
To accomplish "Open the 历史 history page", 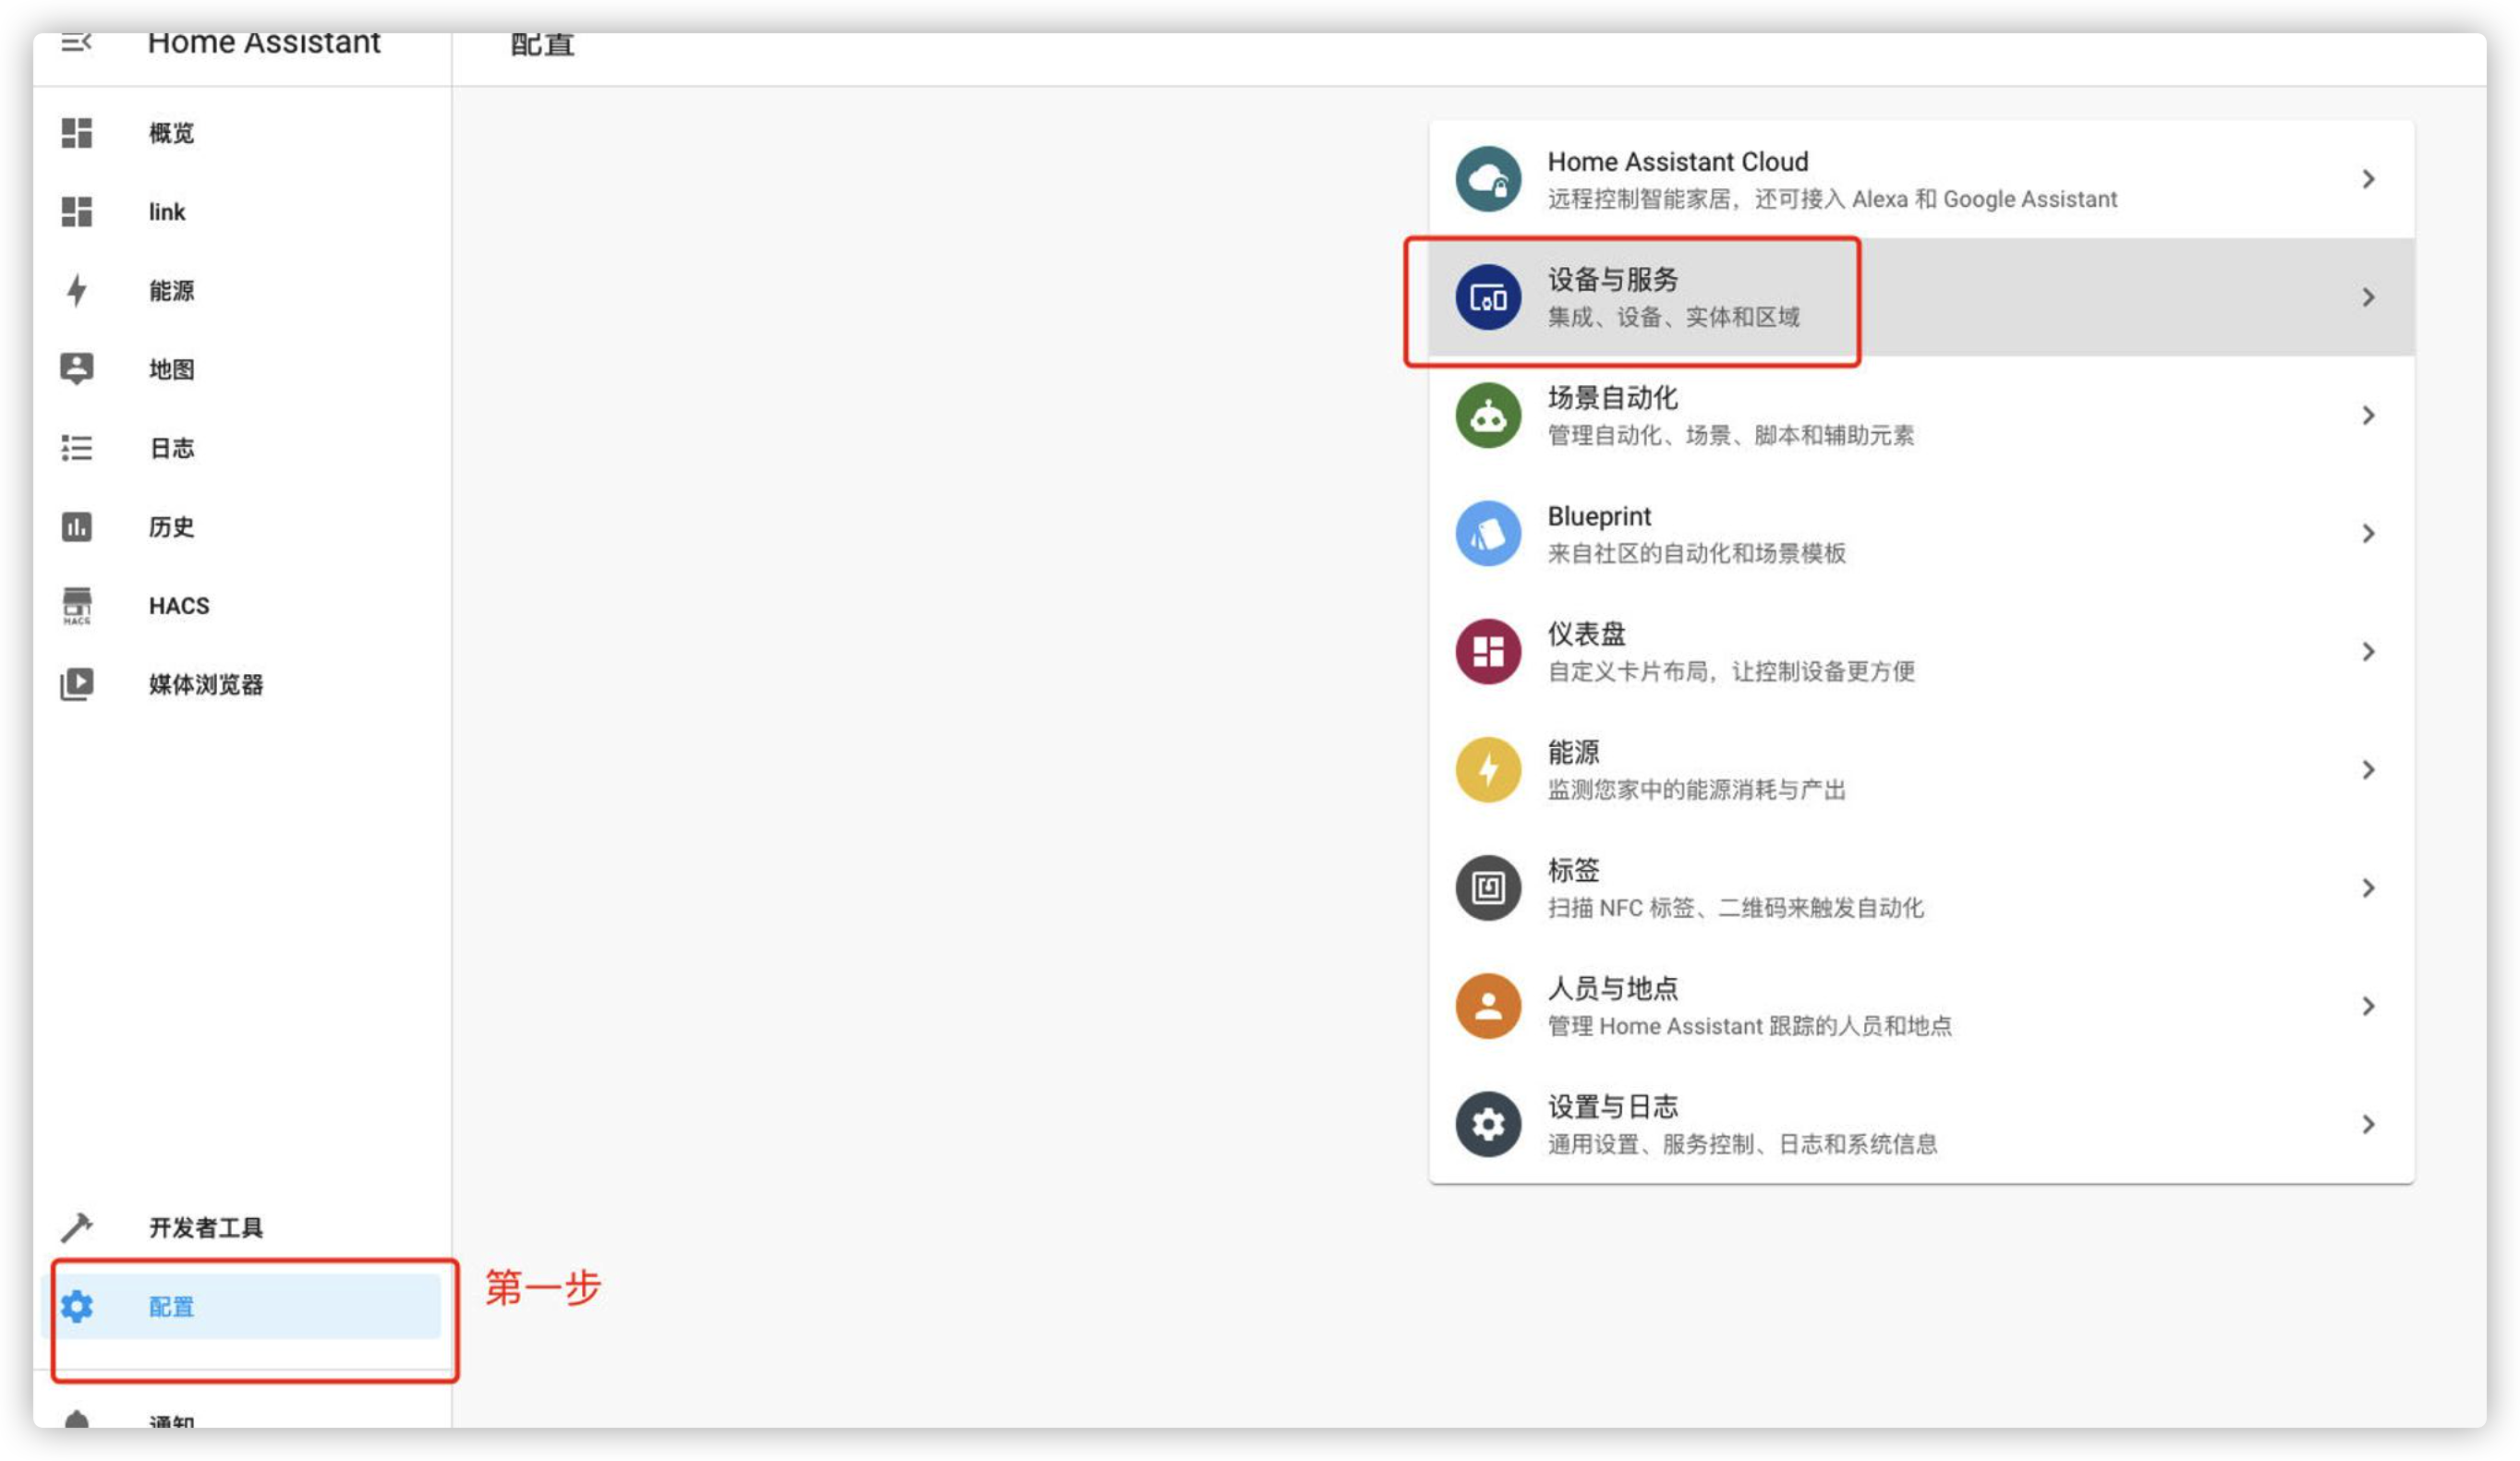I will pos(240,527).
